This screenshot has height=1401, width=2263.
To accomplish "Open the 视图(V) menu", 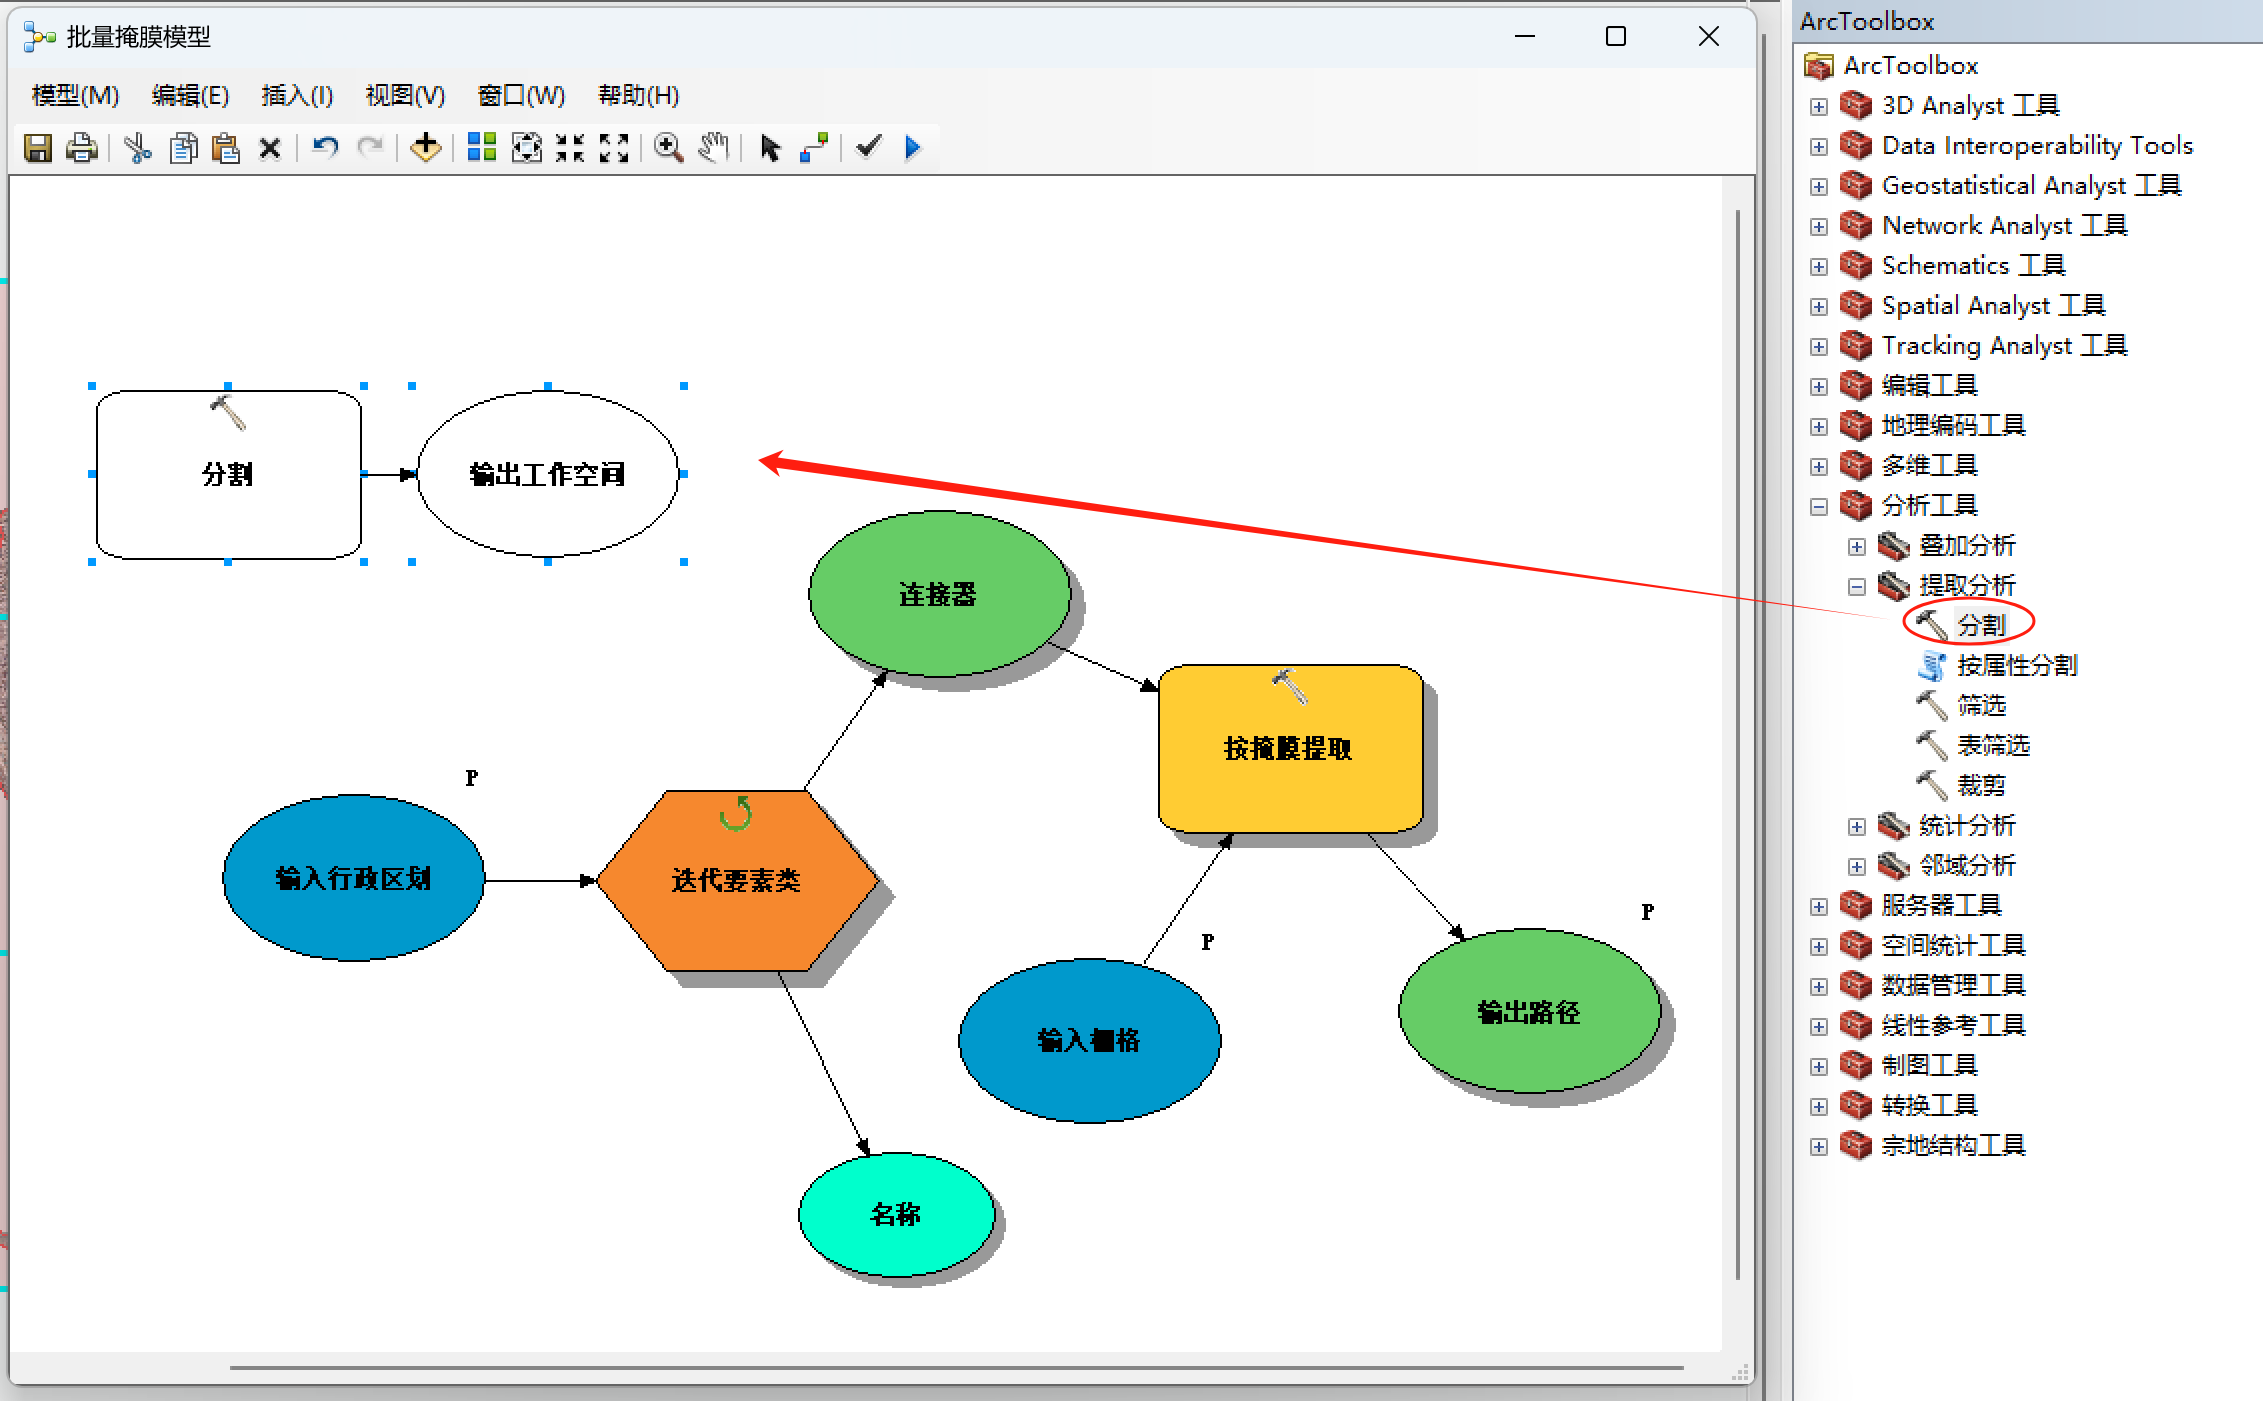I will (403, 95).
